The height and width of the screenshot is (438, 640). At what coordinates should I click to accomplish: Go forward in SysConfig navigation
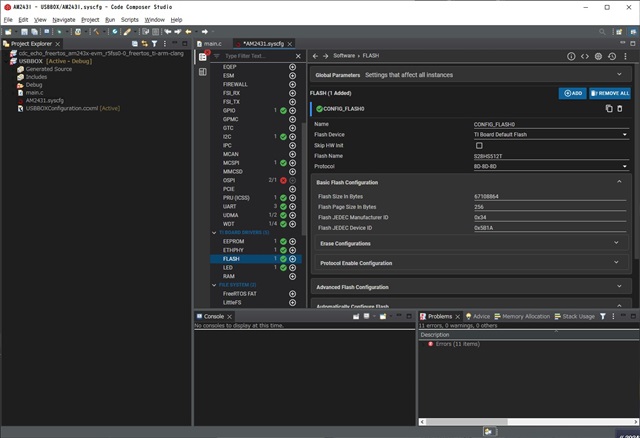(x=325, y=56)
